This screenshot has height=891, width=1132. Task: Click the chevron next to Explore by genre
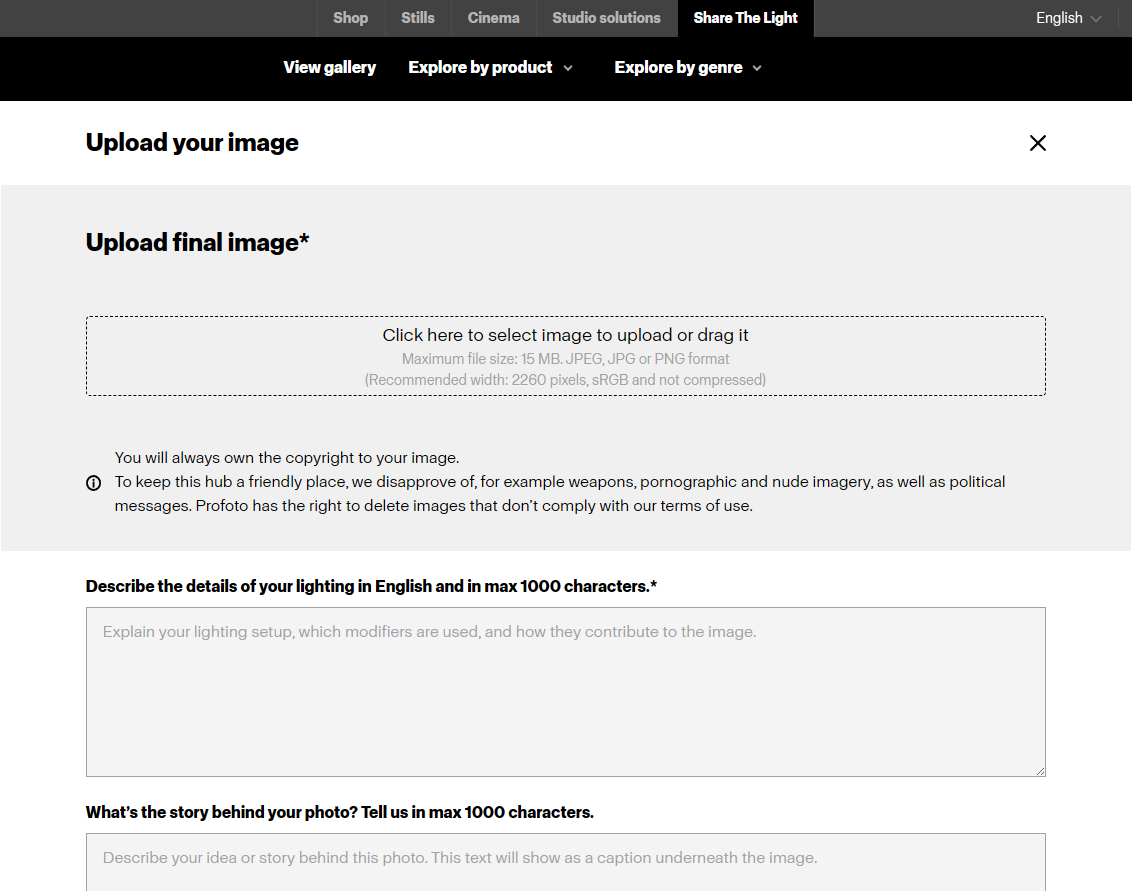pos(757,68)
